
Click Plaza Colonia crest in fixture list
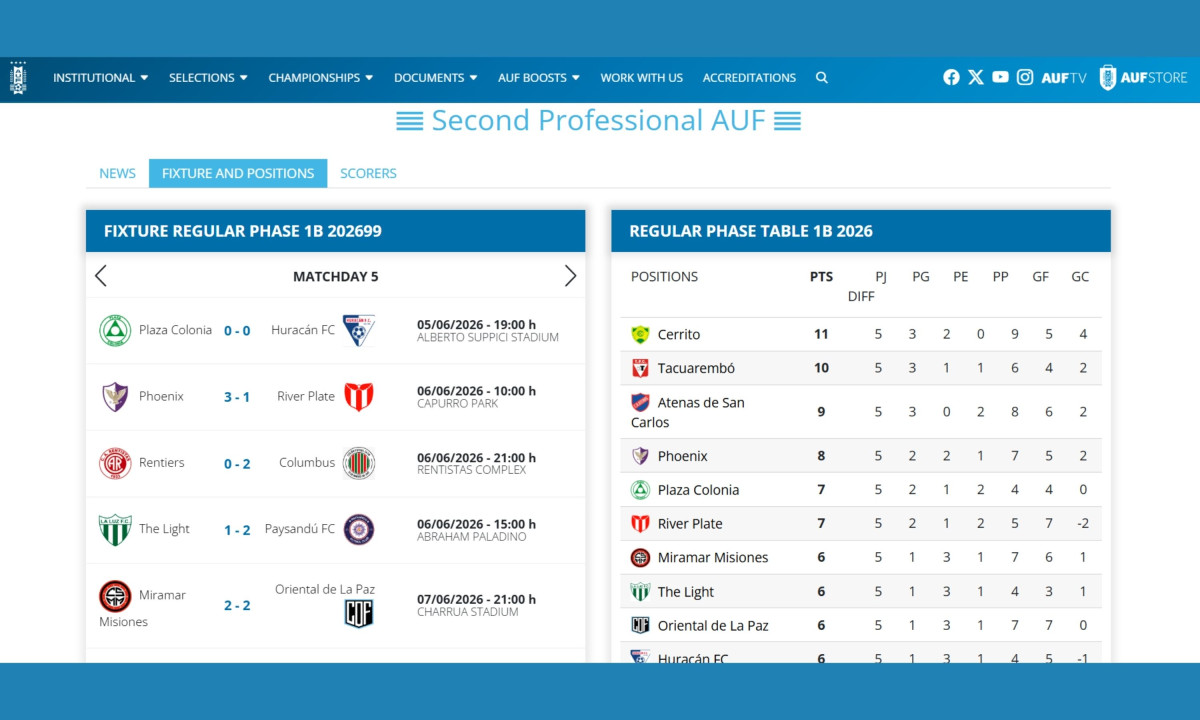coord(115,330)
